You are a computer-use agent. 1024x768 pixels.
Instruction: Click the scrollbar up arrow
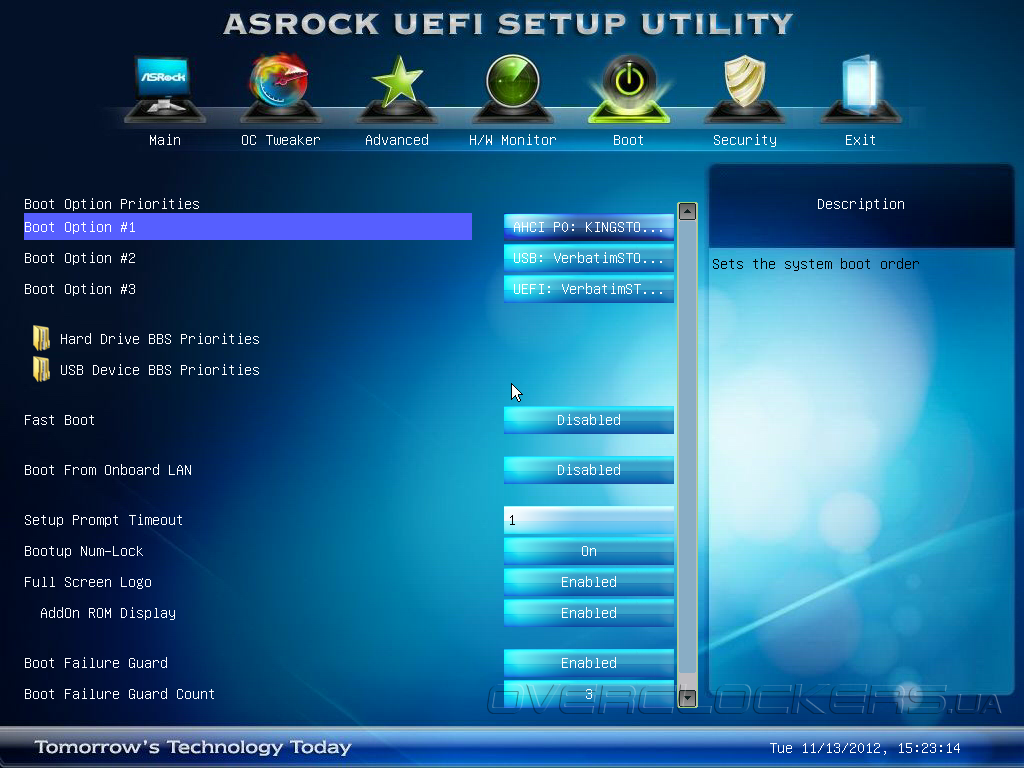(687, 212)
